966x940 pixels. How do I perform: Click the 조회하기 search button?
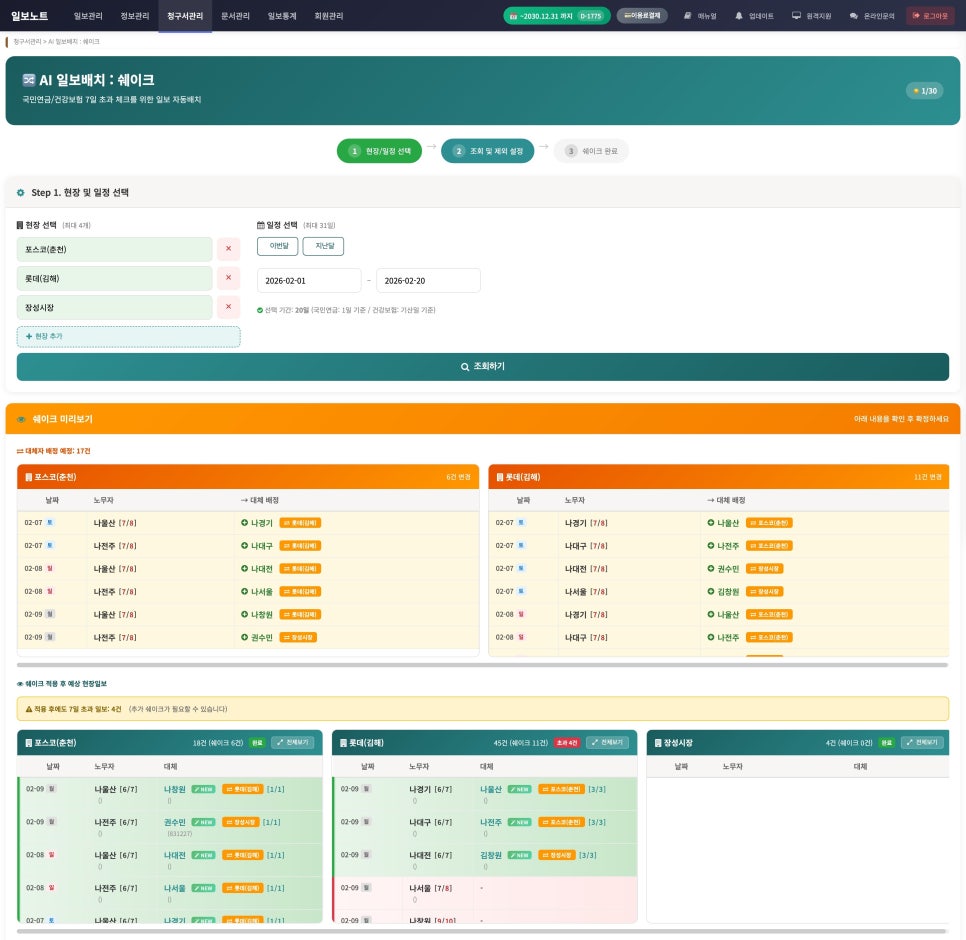click(482, 367)
